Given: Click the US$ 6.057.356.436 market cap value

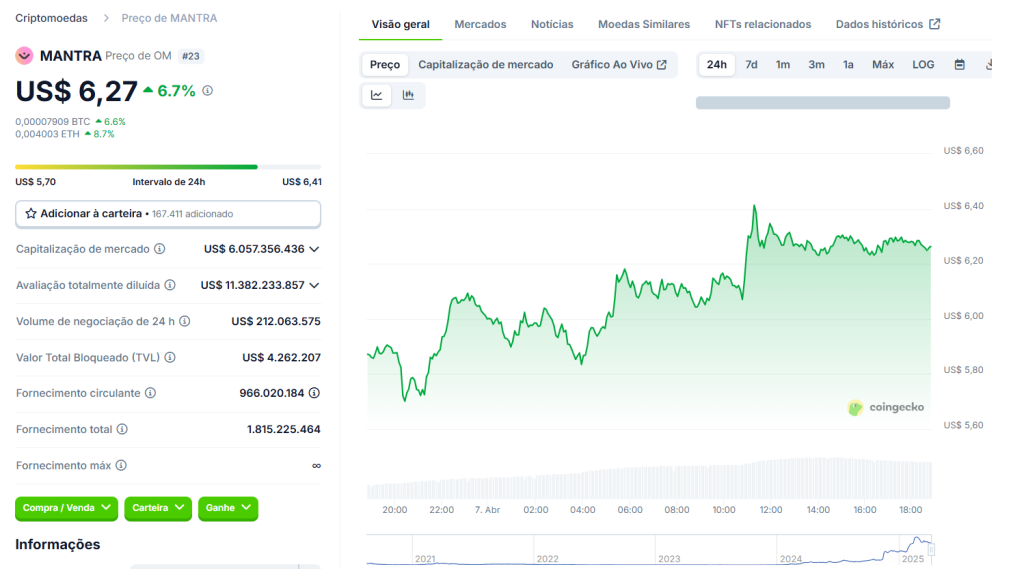Looking at the screenshot, I should (x=254, y=249).
